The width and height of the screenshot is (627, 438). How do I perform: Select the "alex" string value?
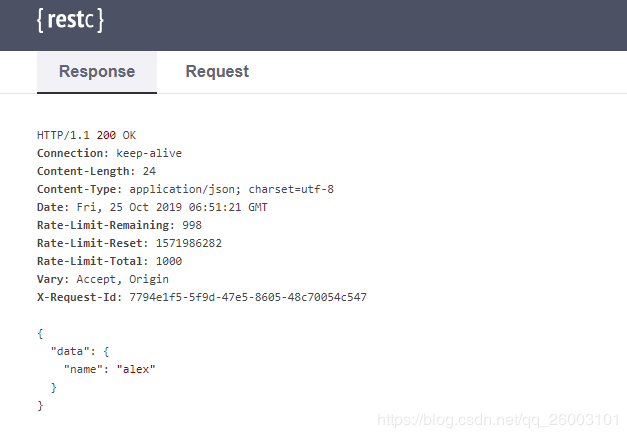tap(136, 369)
